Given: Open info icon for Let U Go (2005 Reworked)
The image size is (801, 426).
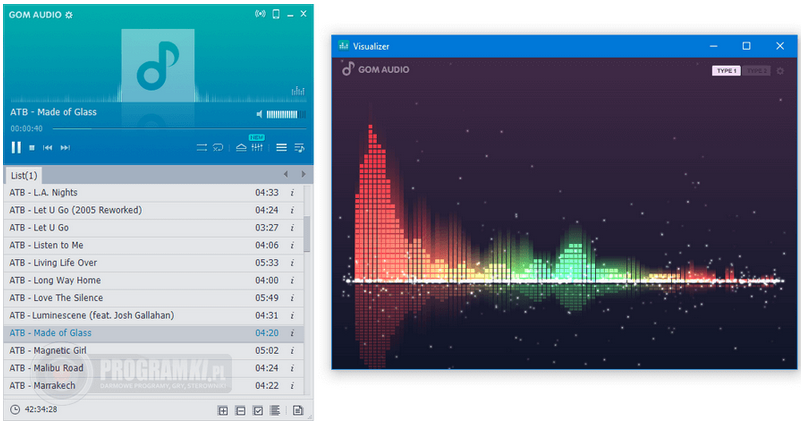Looking at the screenshot, I should click(292, 210).
